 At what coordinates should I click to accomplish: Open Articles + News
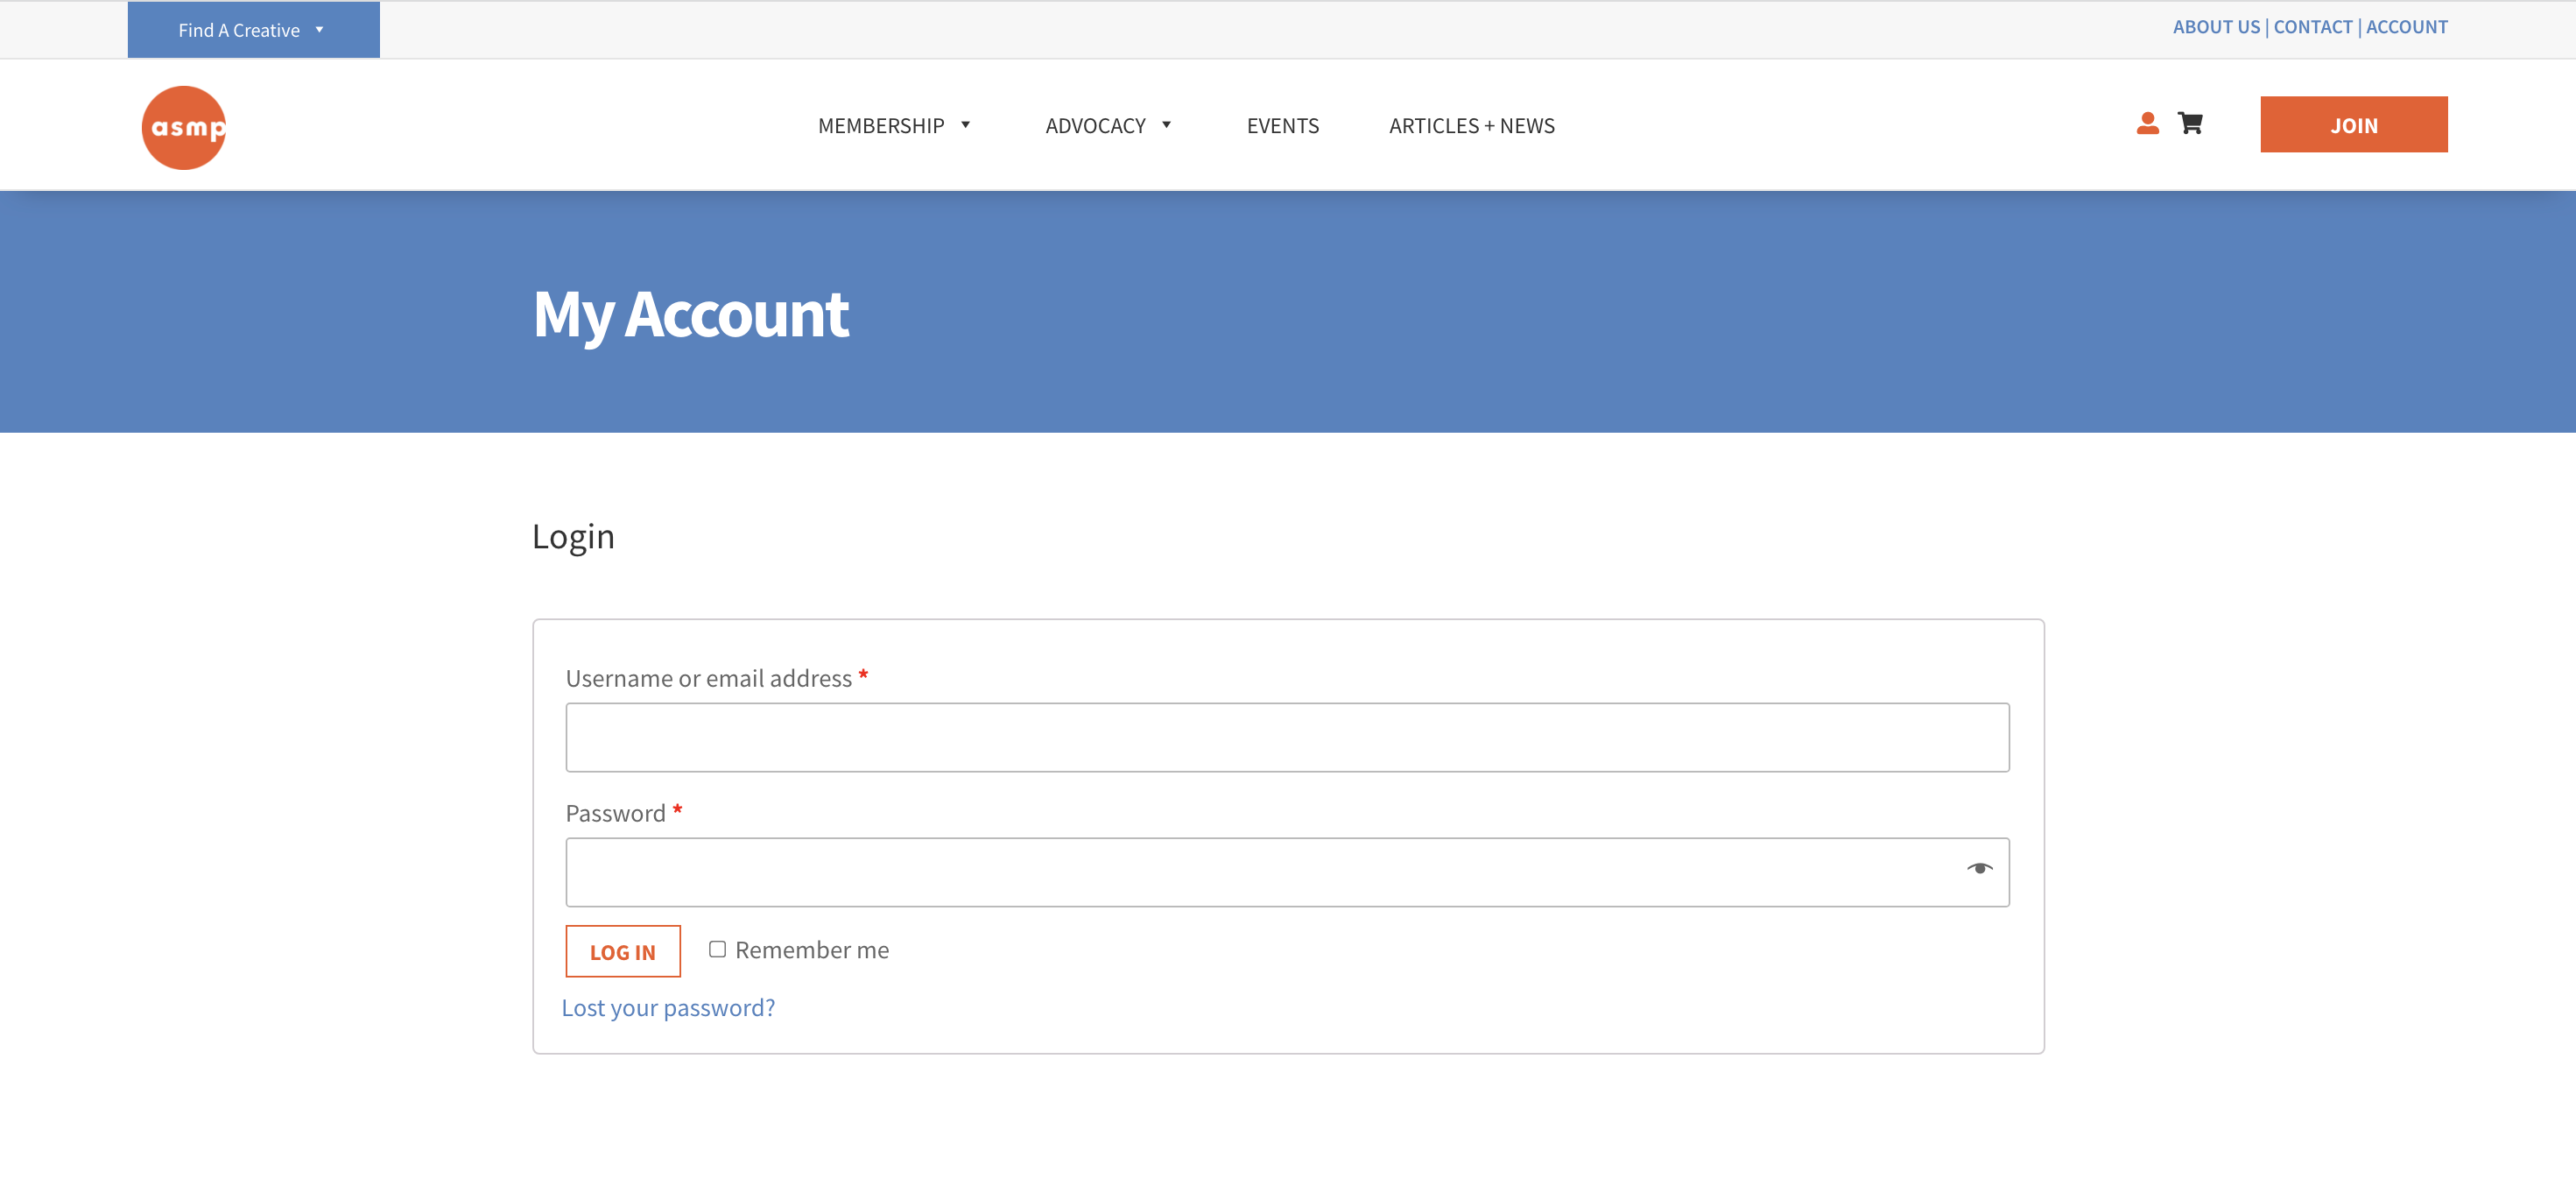pyautogui.click(x=1471, y=126)
